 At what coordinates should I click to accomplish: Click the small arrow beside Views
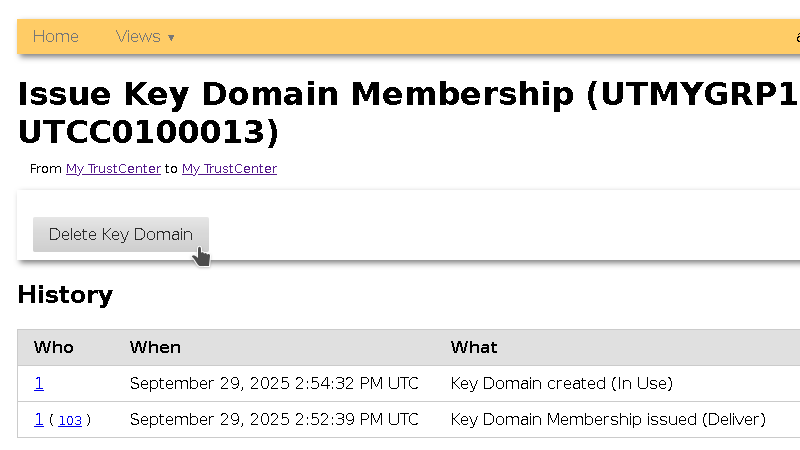click(171, 38)
